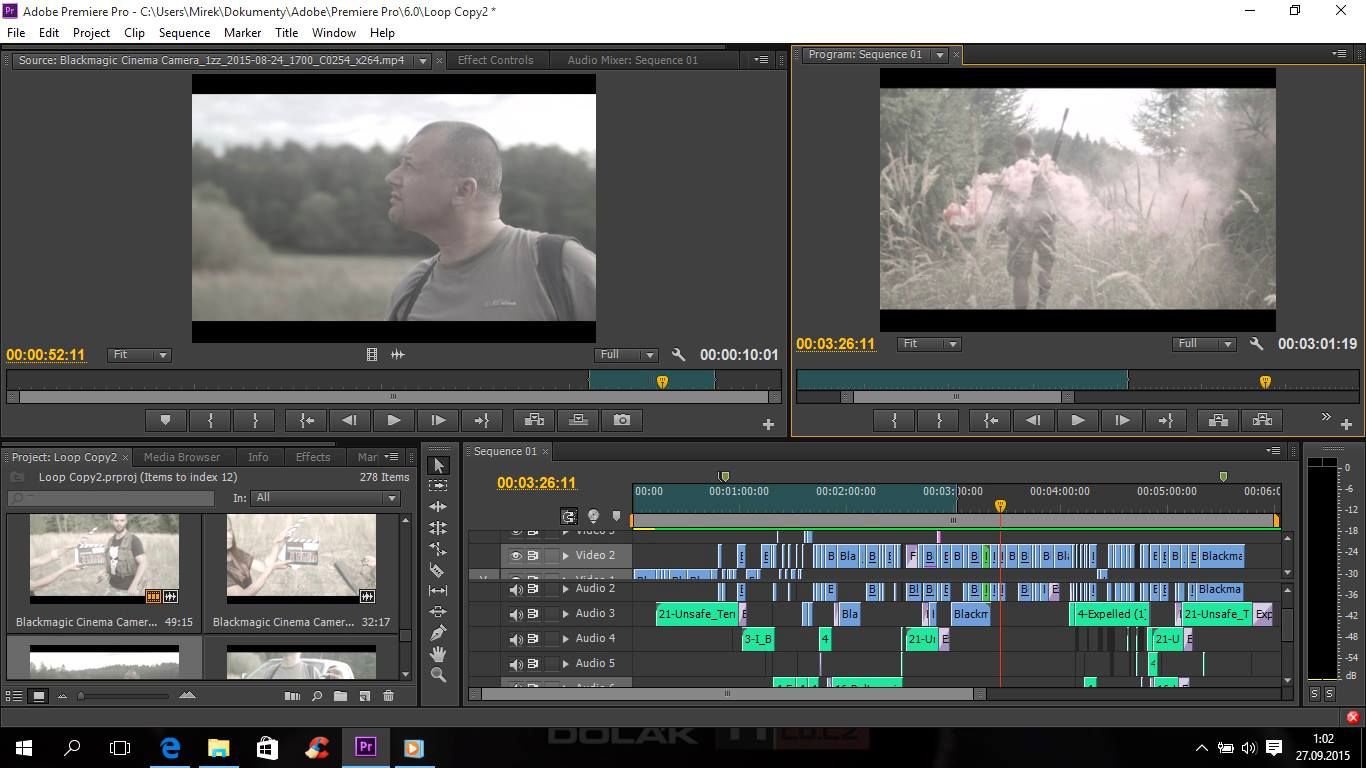Expand the Audio 4 track
This screenshot has width=1366, height=768.
tap(566, 639)
